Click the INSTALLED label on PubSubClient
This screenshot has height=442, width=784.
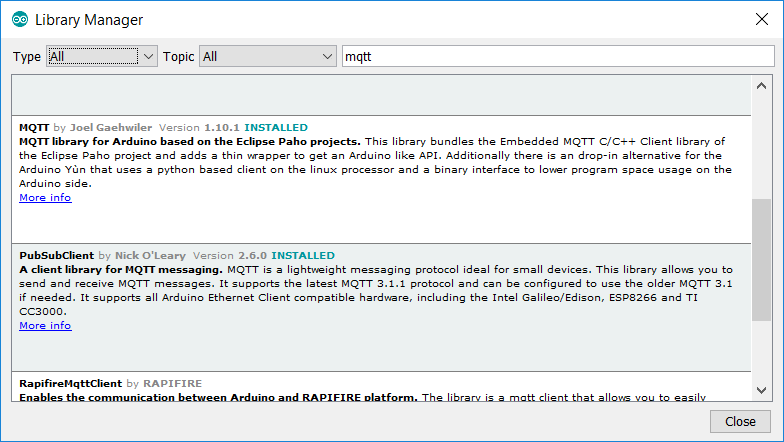tap(303, 256)
